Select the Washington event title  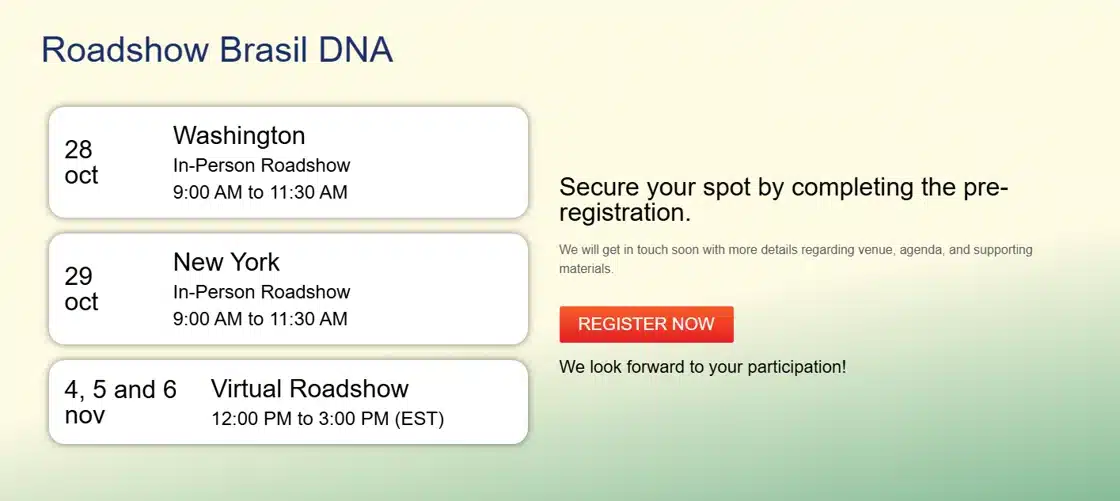click(x=239, y=135)
